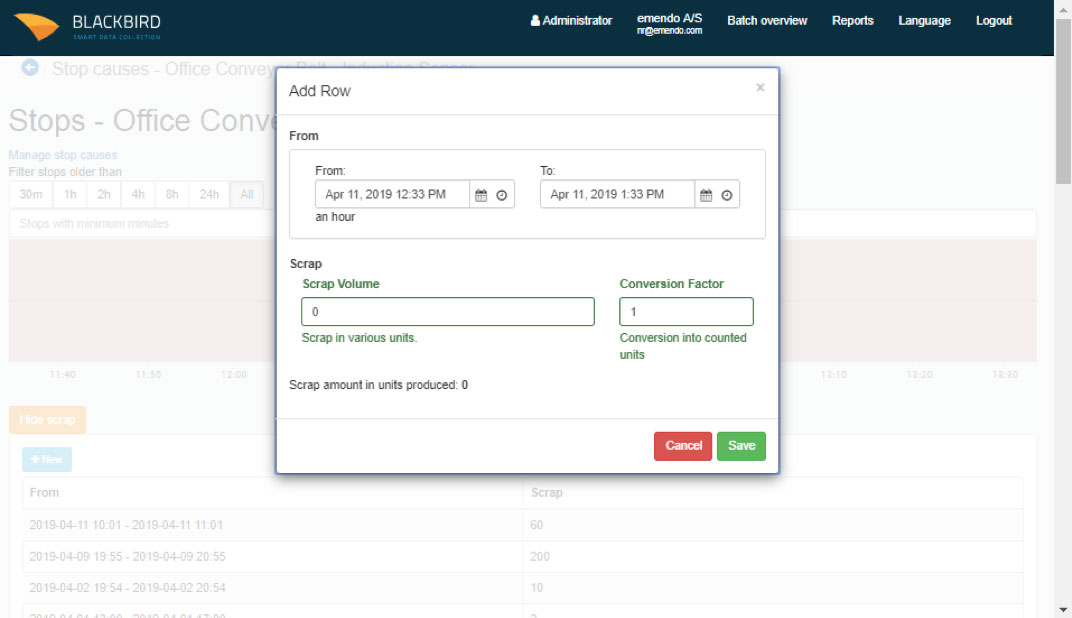Click Logout
Screen dimensions: 1072x618
[x=993, y=21]
